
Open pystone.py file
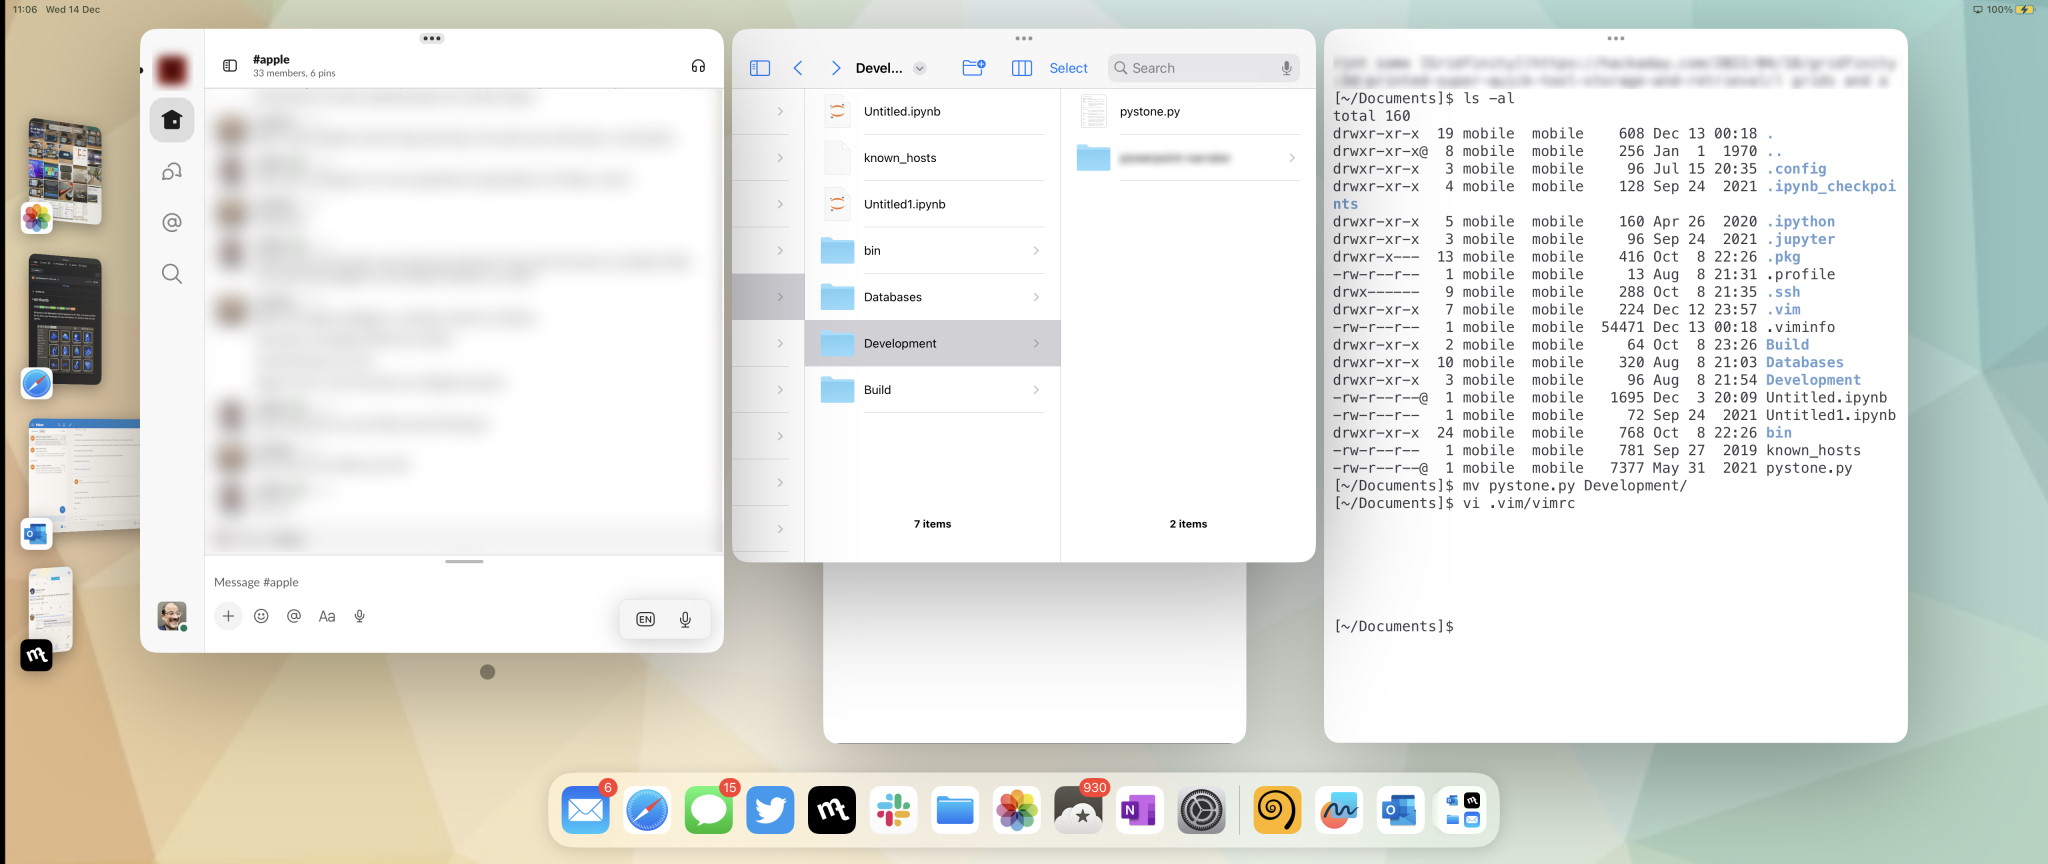tap(1188, 111)
